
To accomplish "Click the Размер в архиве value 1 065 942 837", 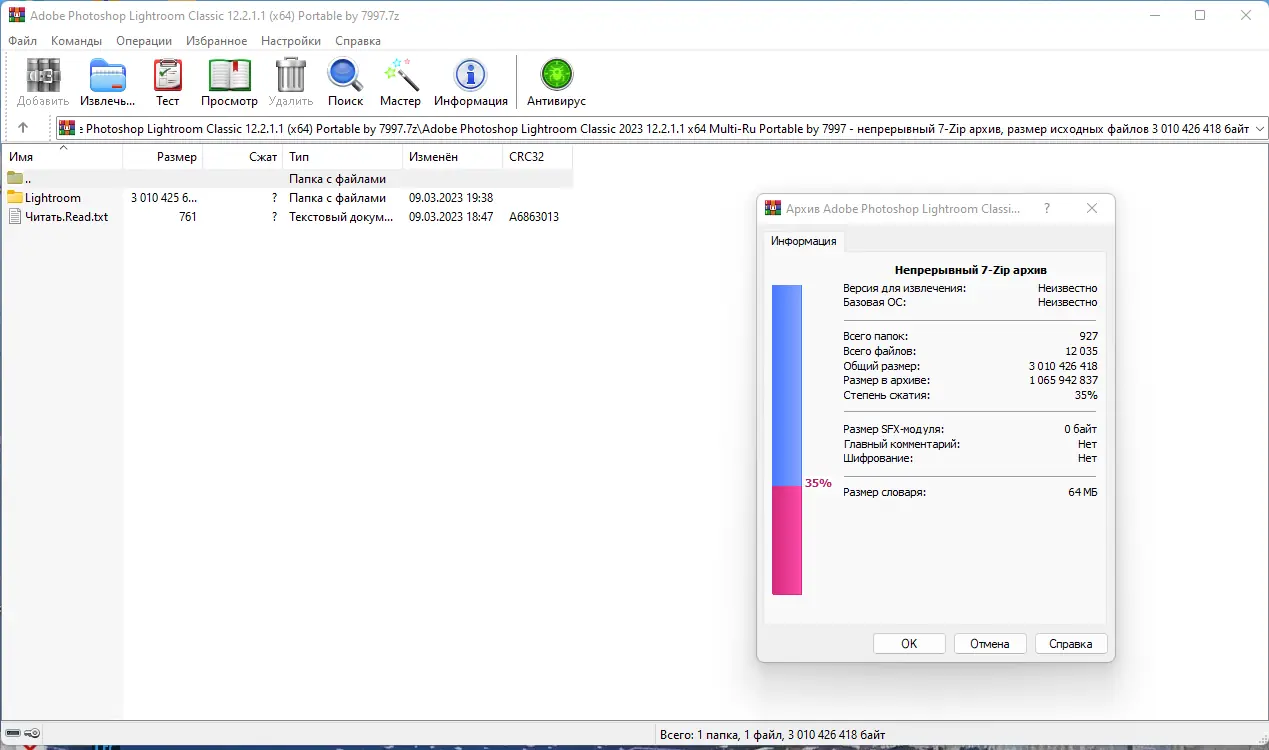I will (1063, 380).
